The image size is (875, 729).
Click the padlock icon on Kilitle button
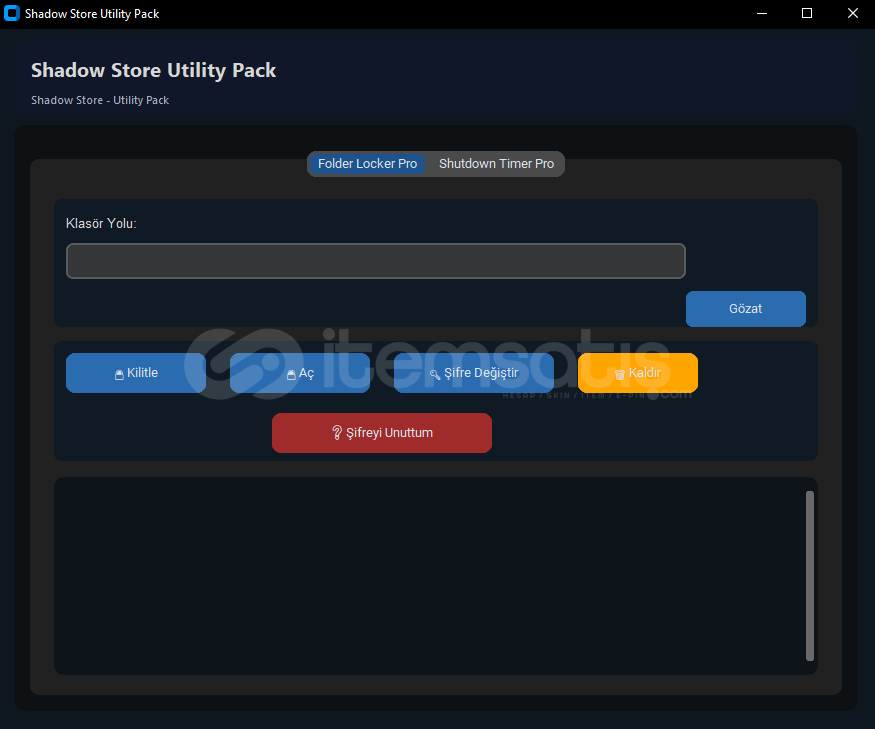[119, 374]
